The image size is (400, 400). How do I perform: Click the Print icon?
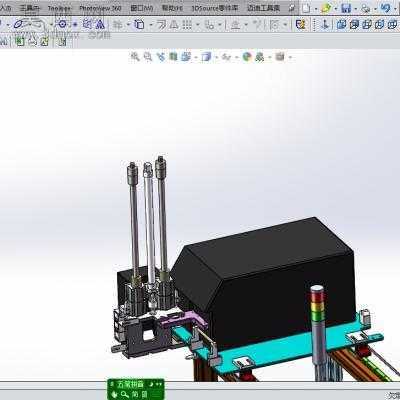pos(366,8)
